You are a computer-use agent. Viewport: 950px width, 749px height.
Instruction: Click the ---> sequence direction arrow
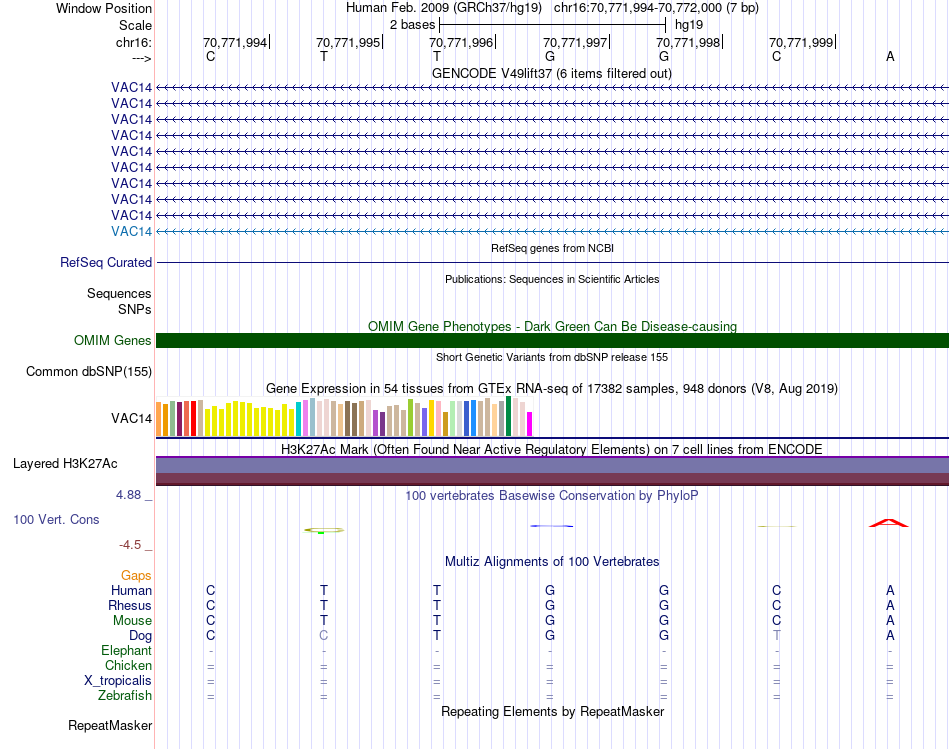(x=141, y=58)
